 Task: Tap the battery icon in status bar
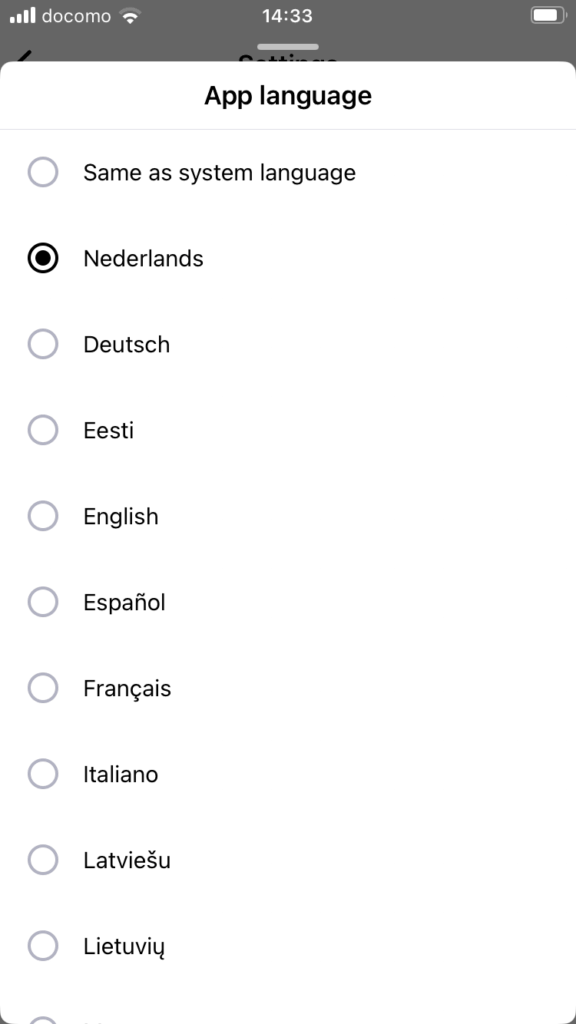[x=547, y=15]
